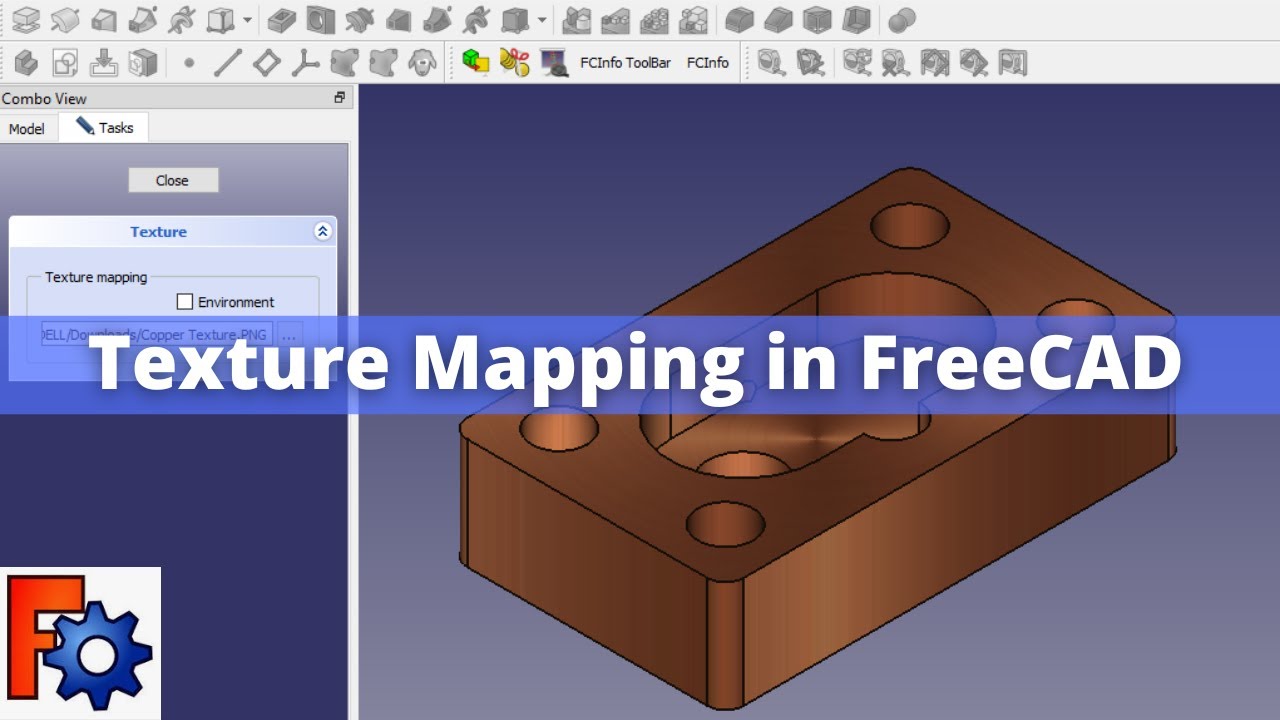Select the Revolution tool
The height and width of the screenshot is (720, 1280).
coord(65,19)
